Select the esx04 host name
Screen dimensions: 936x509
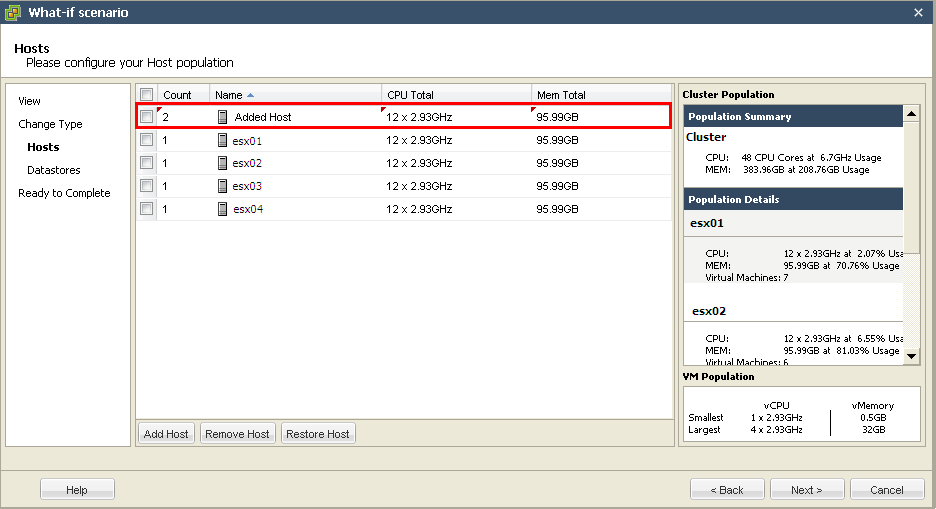(248, 209)
